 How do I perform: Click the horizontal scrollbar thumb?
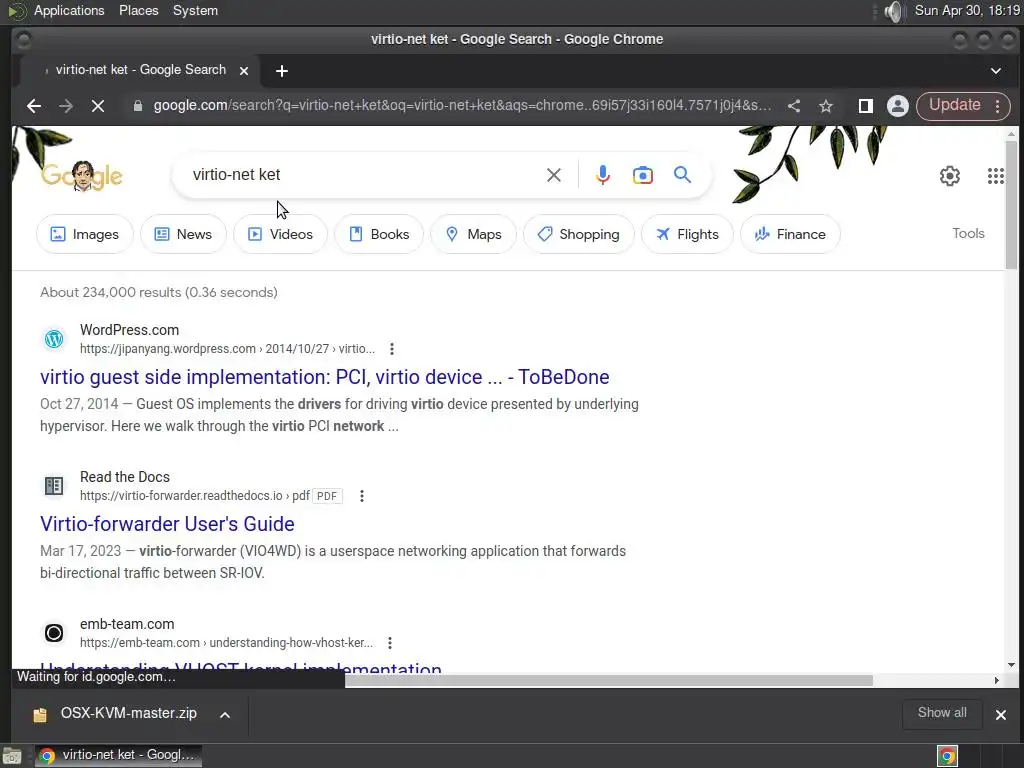[609, 680]
